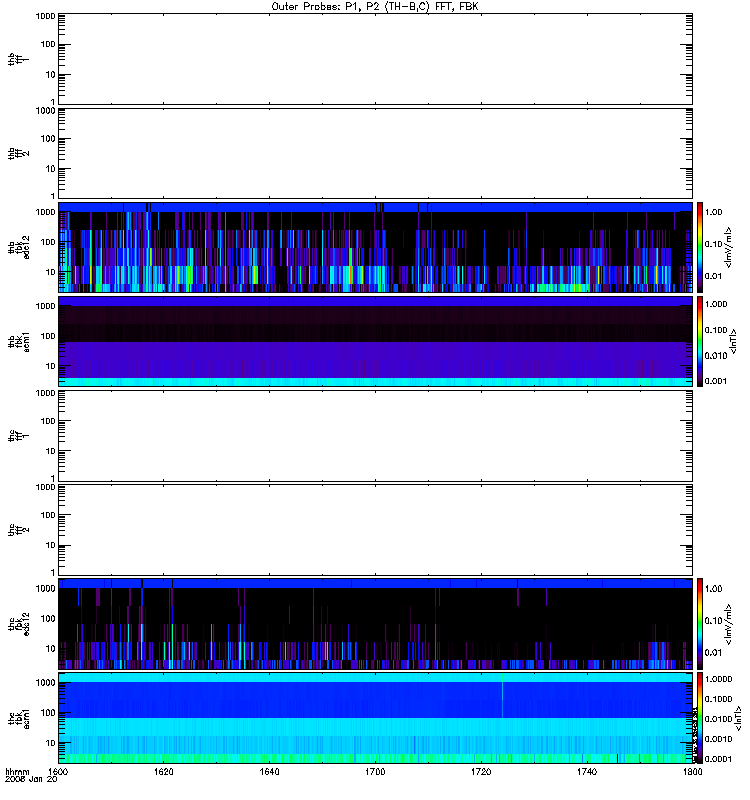This screenshot has height=800, width=750.
Task: Click the "thb fff 2" y-axis title
Action: click(x=18, y=153)
